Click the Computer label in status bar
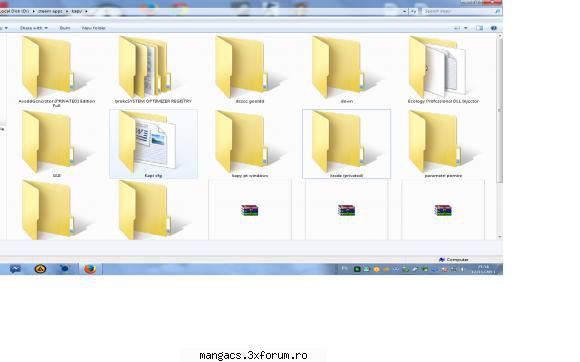 (x=458, y=260)
